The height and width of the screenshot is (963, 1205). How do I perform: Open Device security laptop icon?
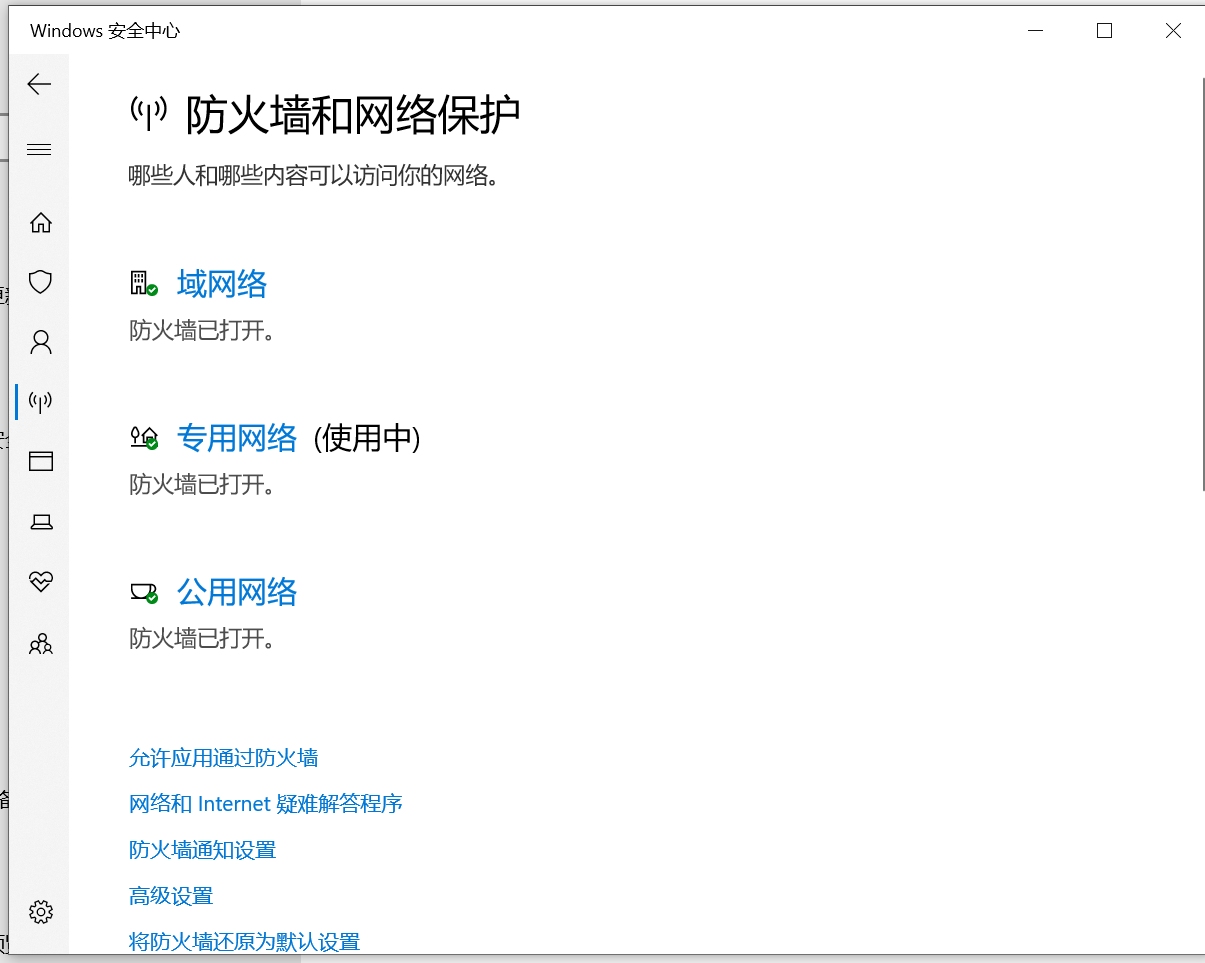pyautogui.click(x=40, y=521)
